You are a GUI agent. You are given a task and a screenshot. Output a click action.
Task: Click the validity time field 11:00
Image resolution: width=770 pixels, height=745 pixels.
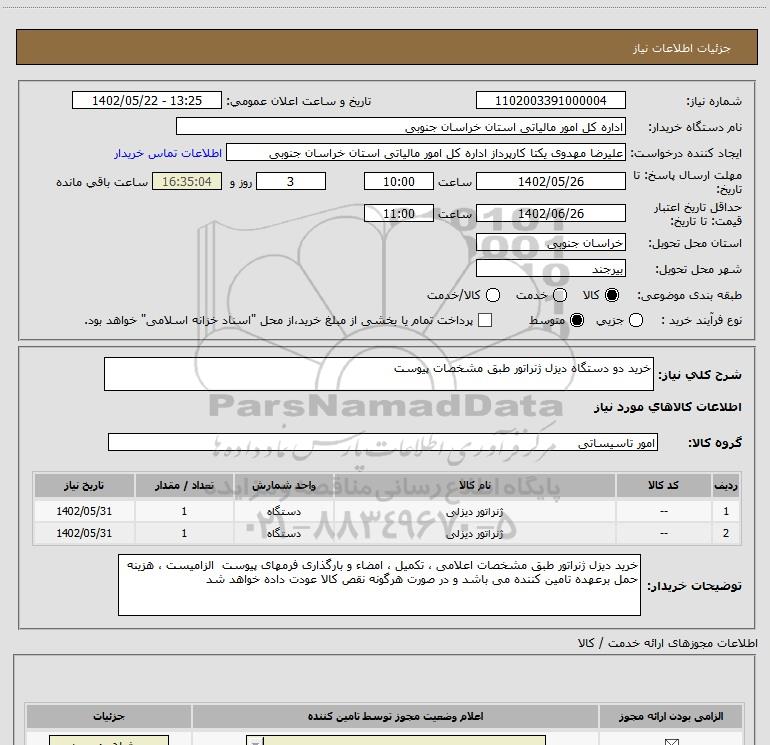point(399,213)
